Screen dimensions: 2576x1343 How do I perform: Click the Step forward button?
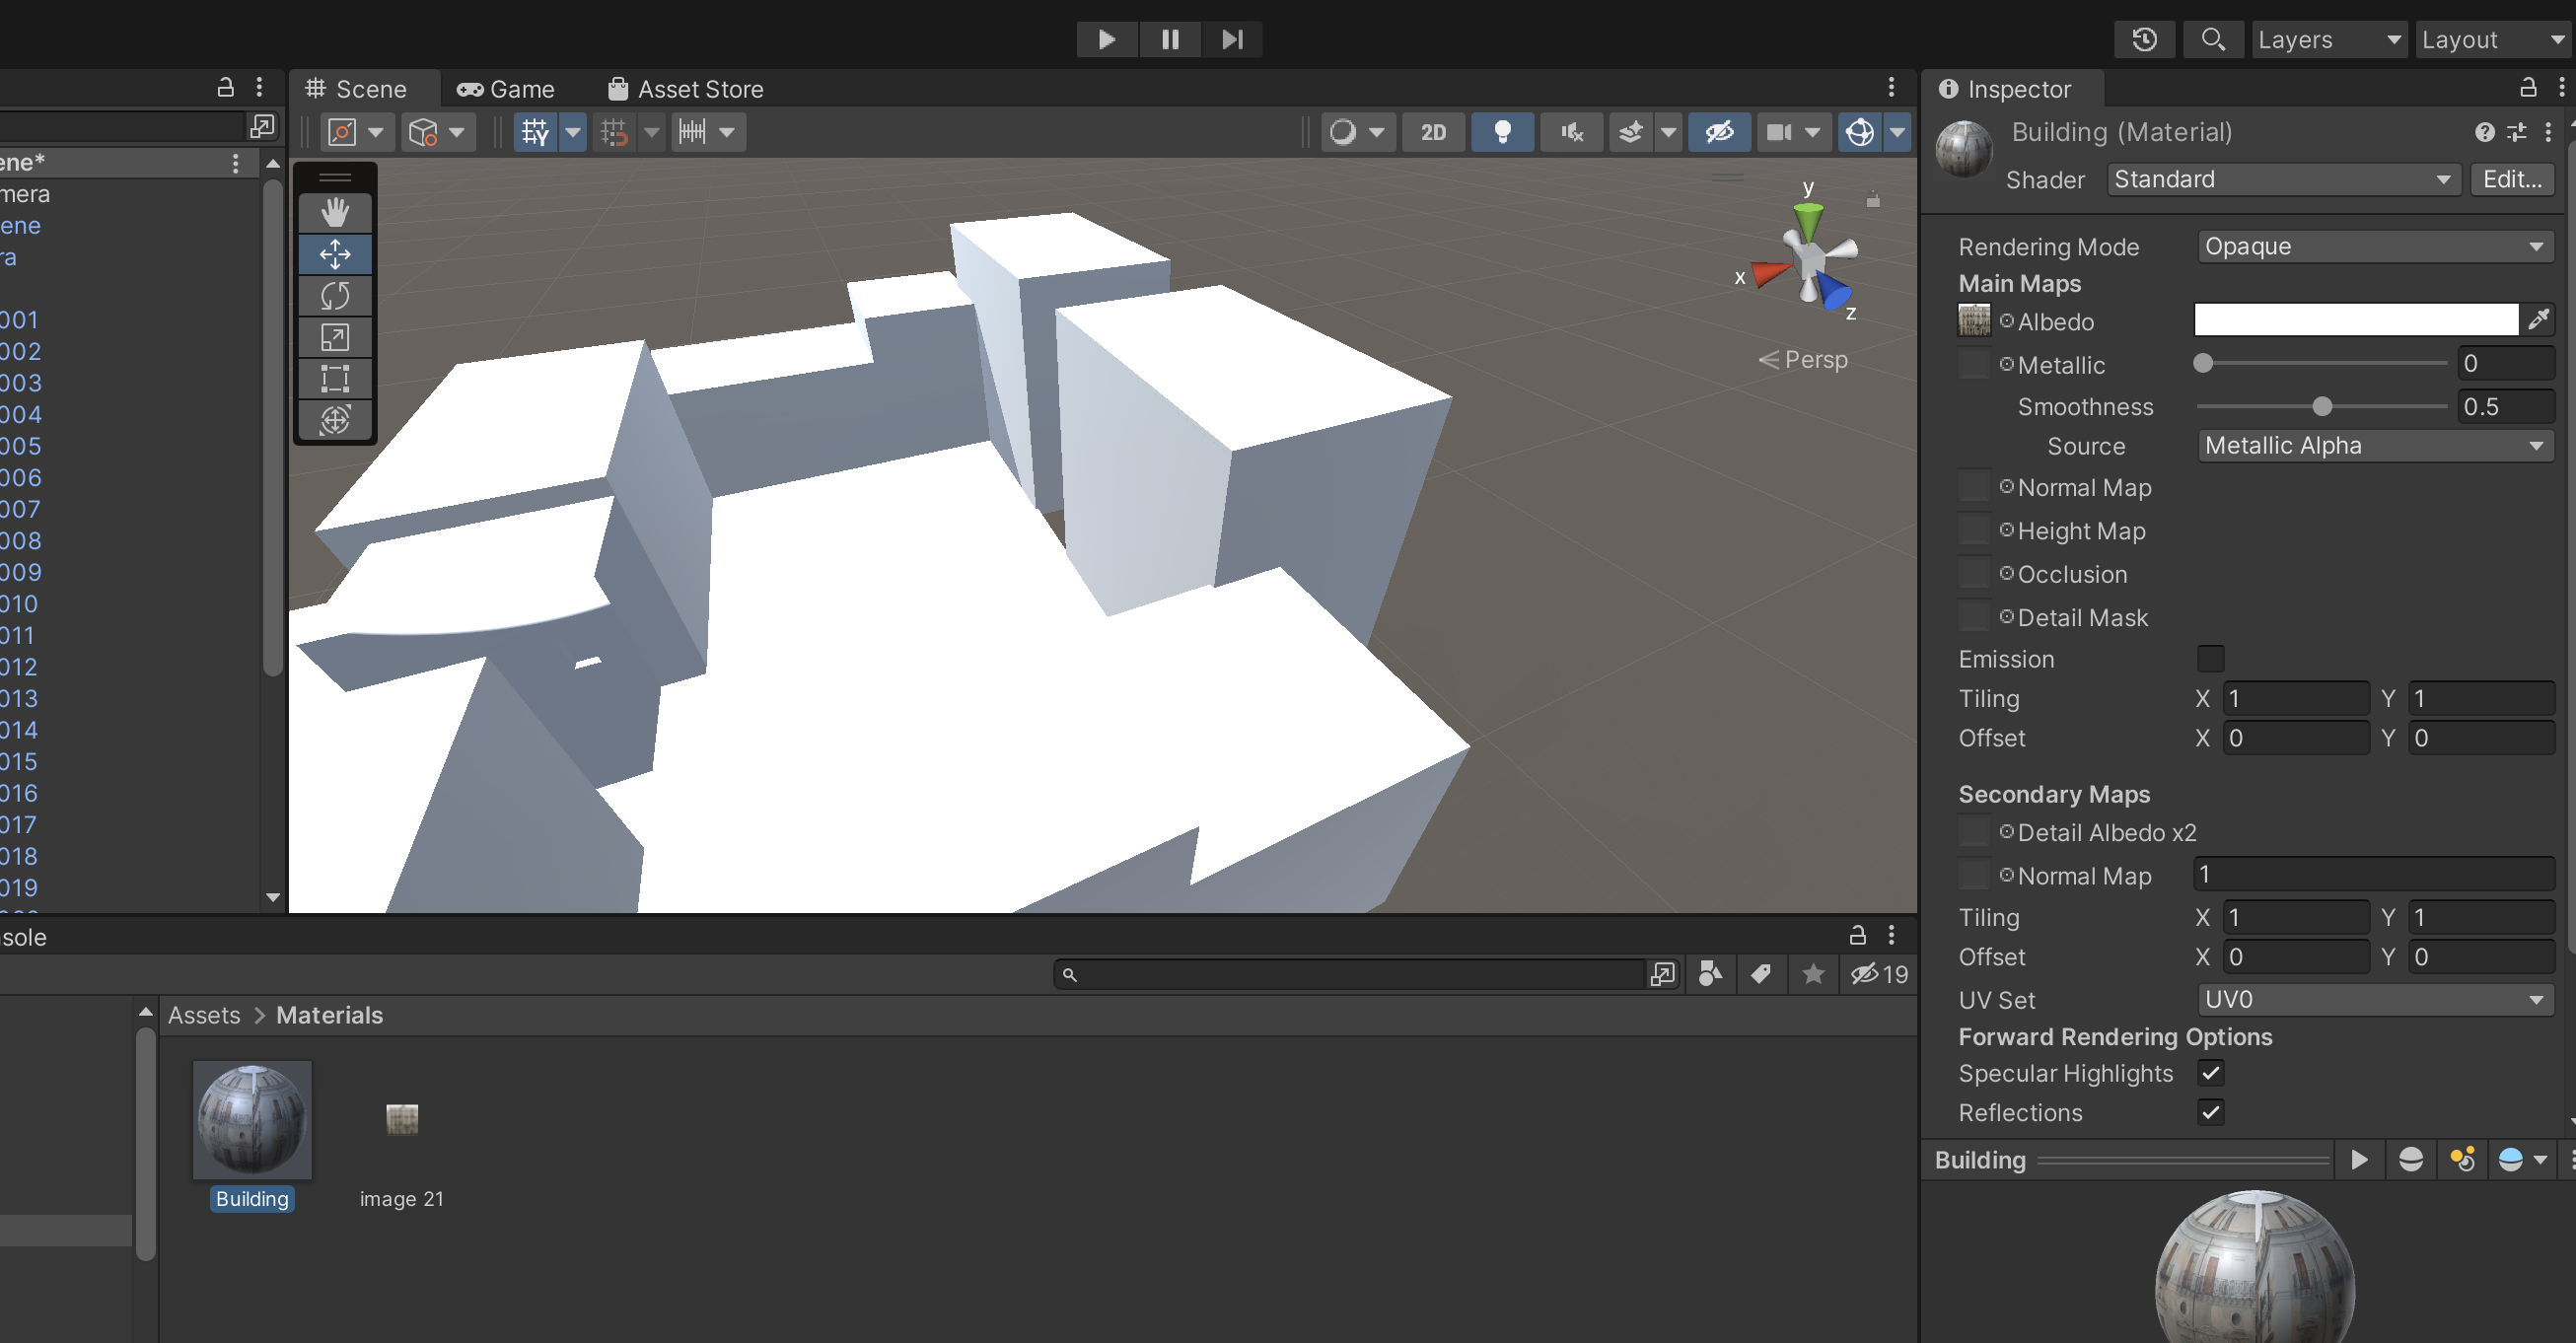1231,39
